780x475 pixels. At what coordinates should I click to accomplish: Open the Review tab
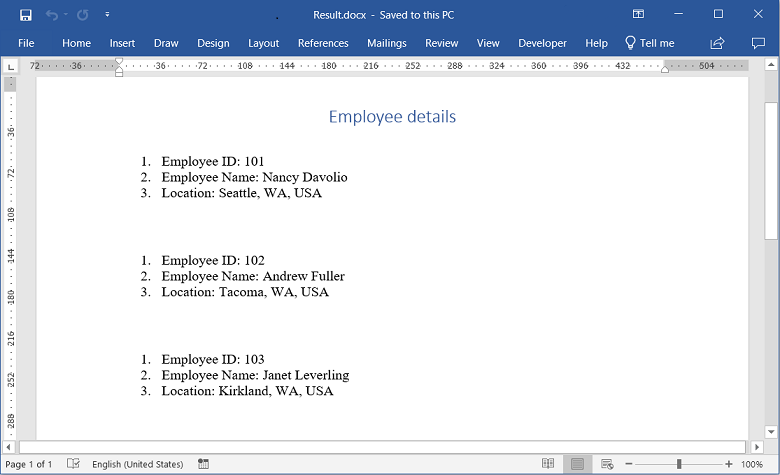442,43
